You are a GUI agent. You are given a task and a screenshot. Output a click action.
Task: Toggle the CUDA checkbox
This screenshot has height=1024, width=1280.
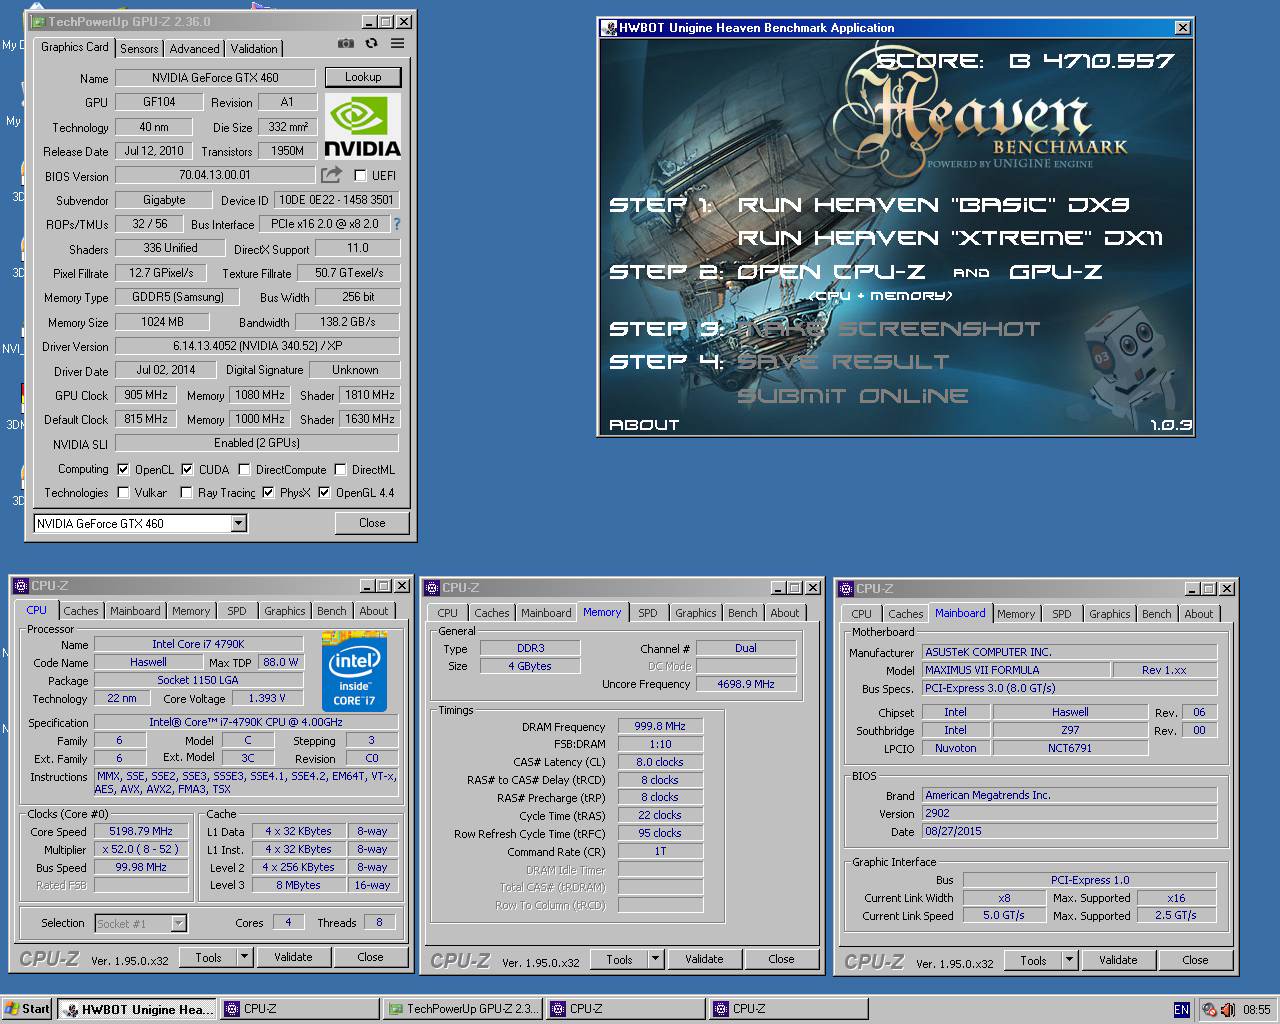187,469
